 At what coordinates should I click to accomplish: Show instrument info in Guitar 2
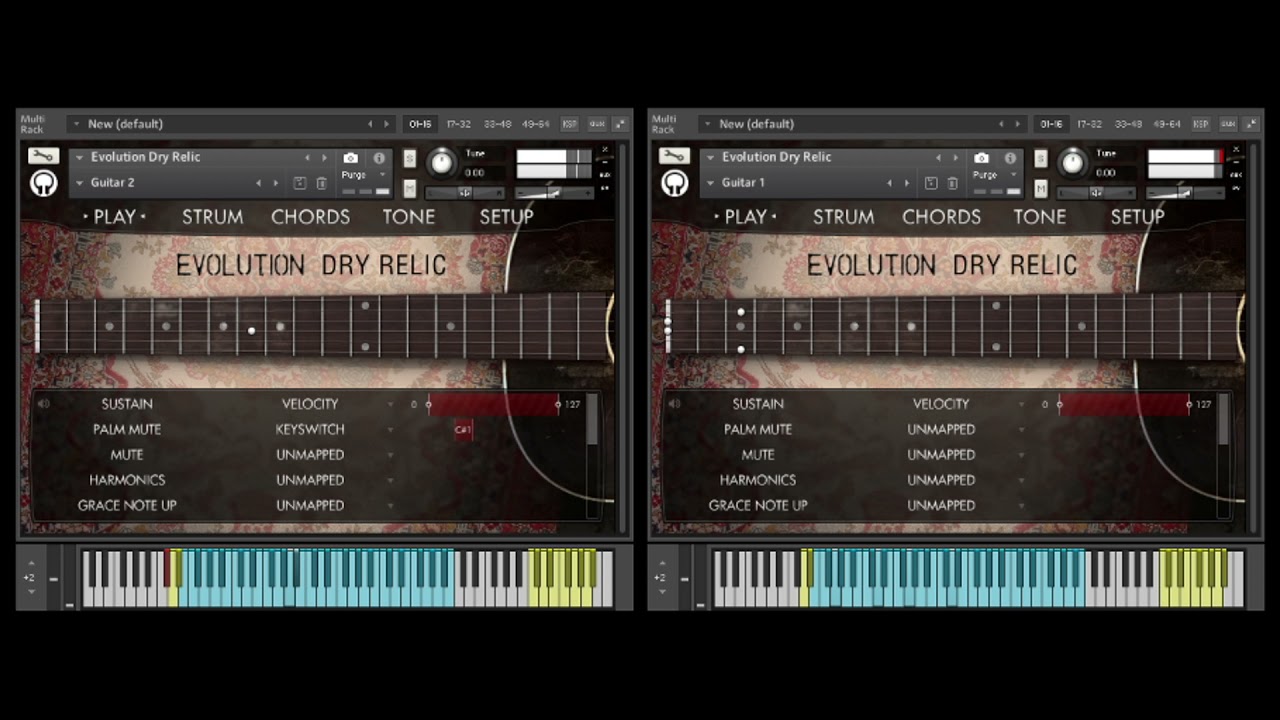click(x=379, y=158)
